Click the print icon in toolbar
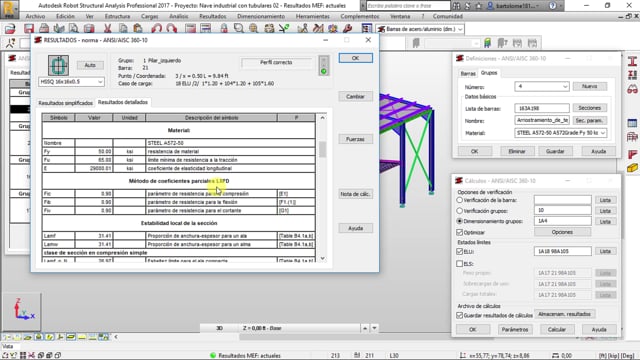This screenshot has height=360, width=640. tap(44, 28)
